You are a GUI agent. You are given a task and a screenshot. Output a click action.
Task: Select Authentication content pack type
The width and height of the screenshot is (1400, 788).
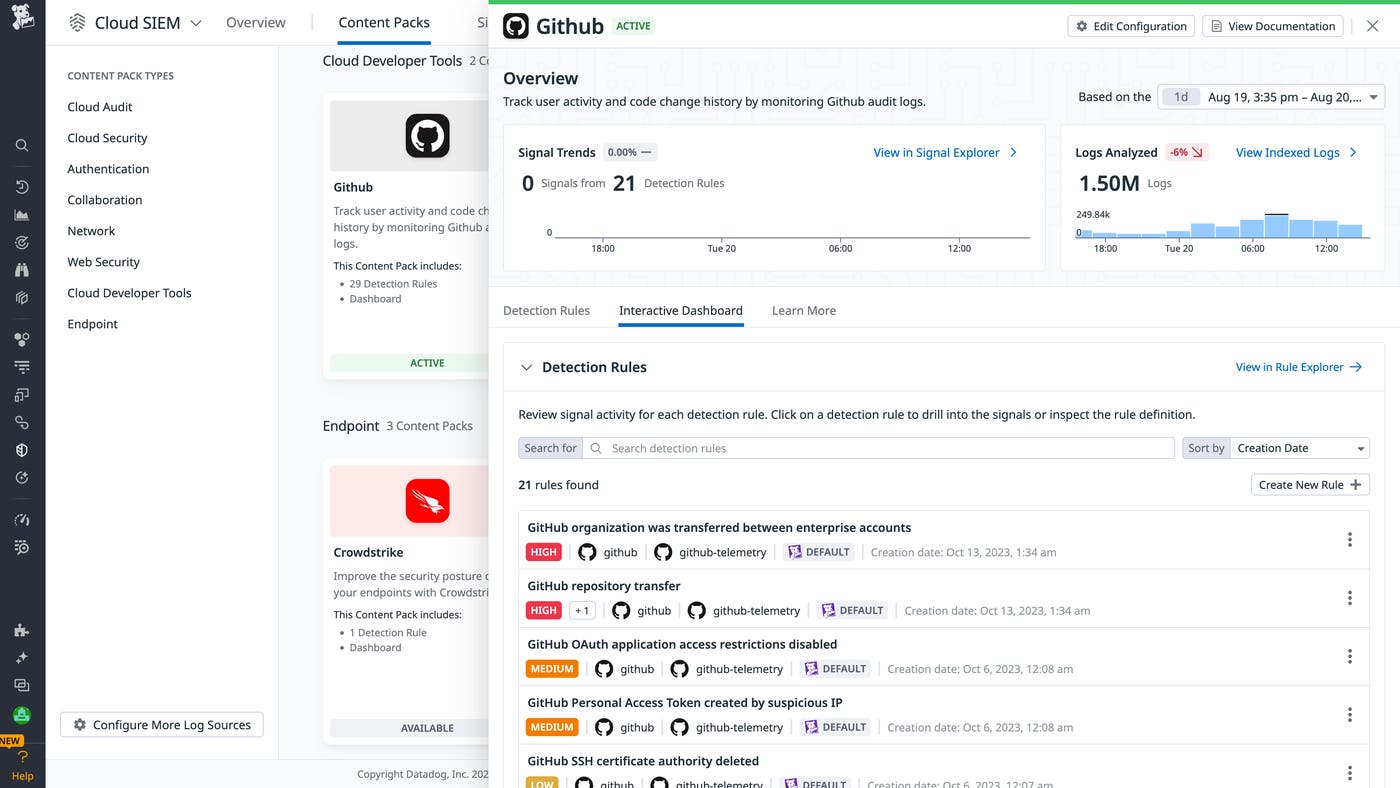pos(108,169)
